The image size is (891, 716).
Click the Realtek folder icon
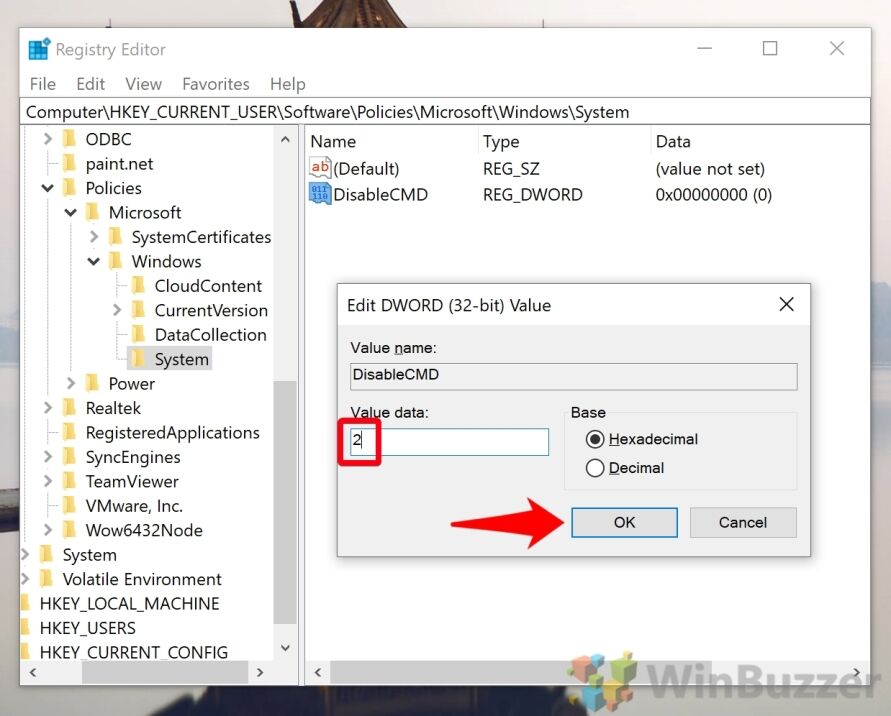(x=69, y=407)
